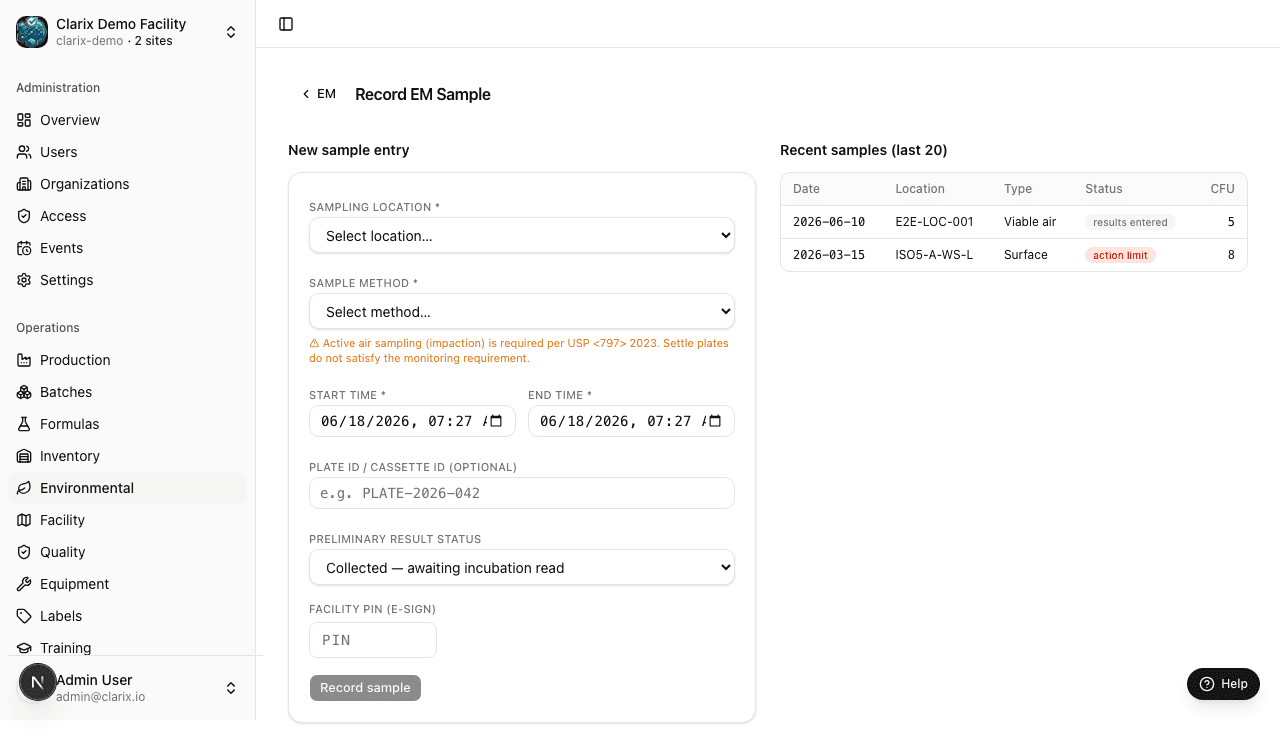Click the Quality shield icon
Image resolution: width=1280 pixels, height=755 pixels.
click(24, 552)
